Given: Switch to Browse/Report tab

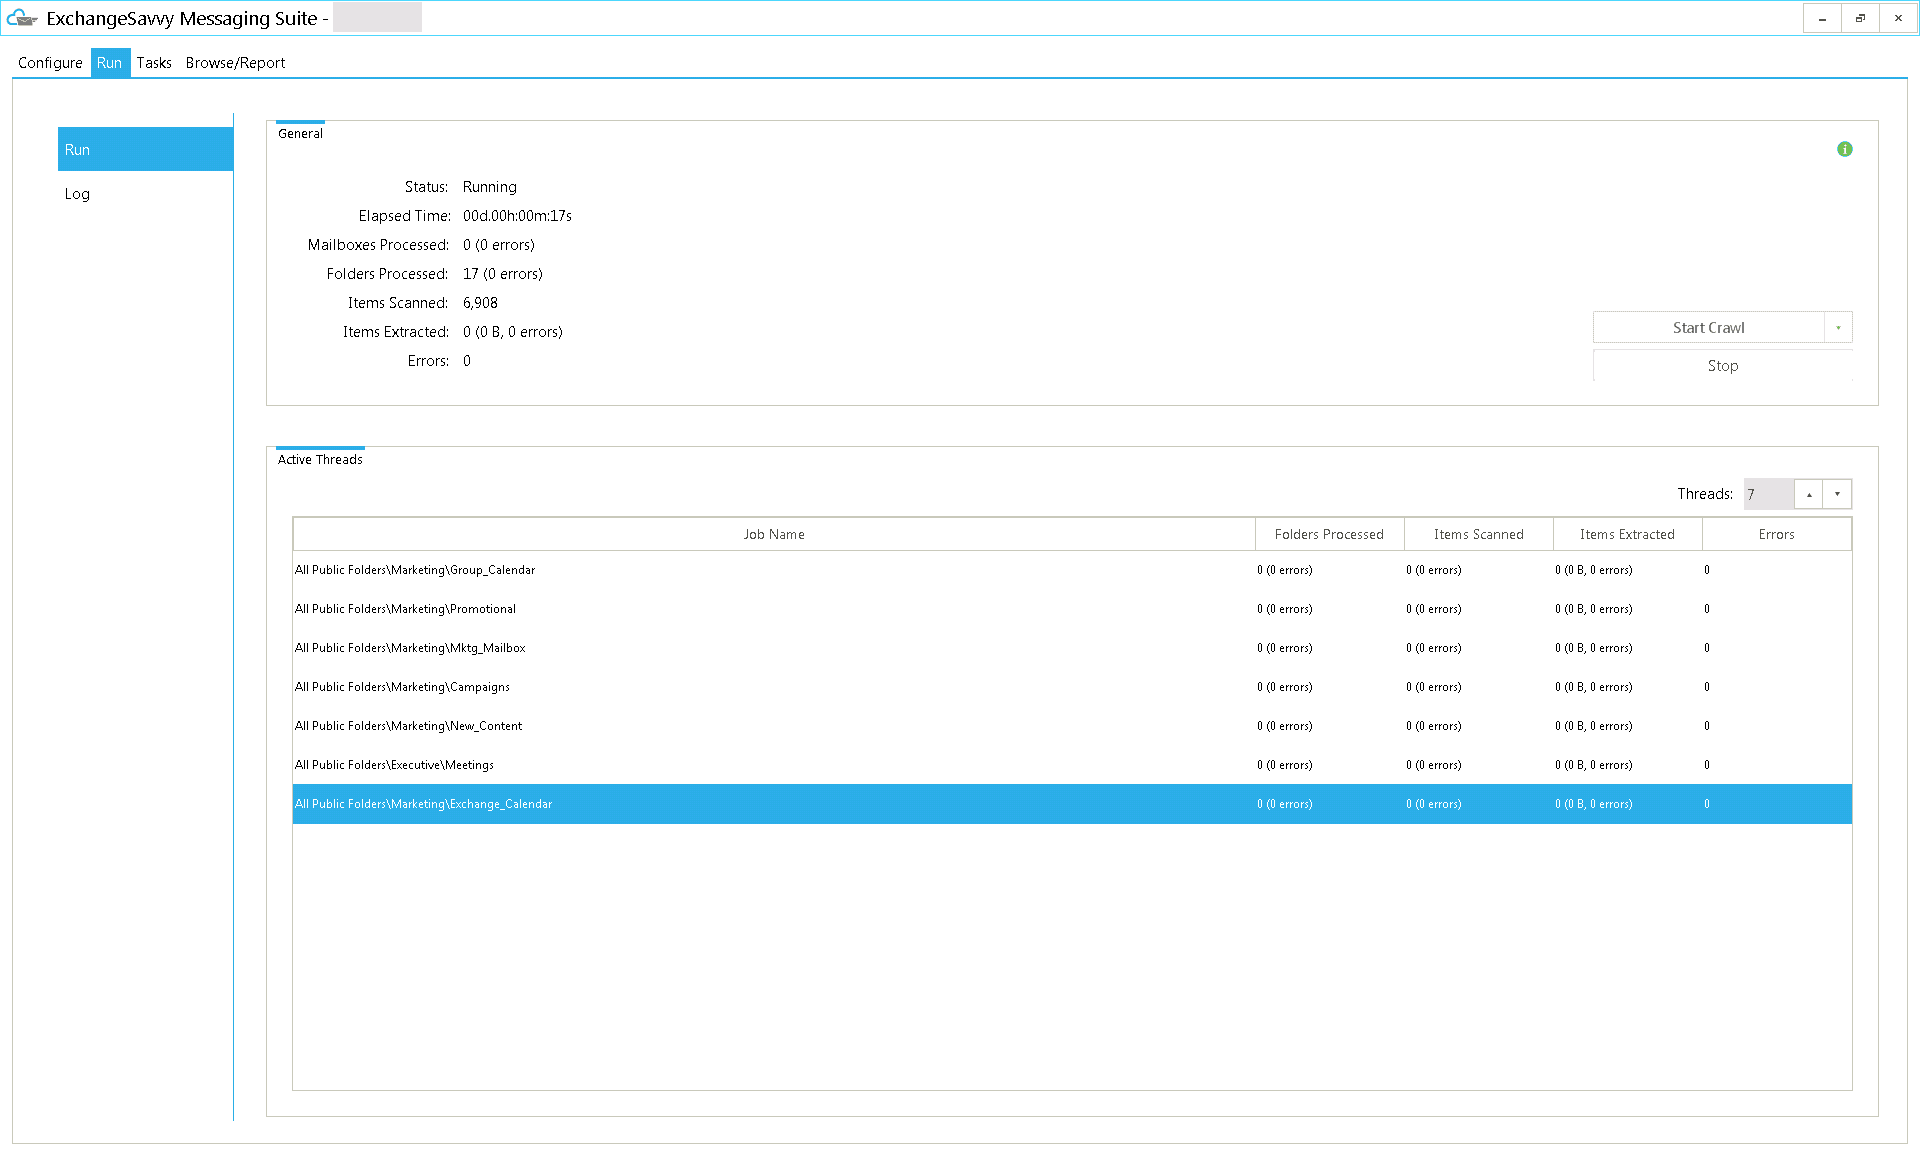Looking at the screenshot, I should click(235, 62).
